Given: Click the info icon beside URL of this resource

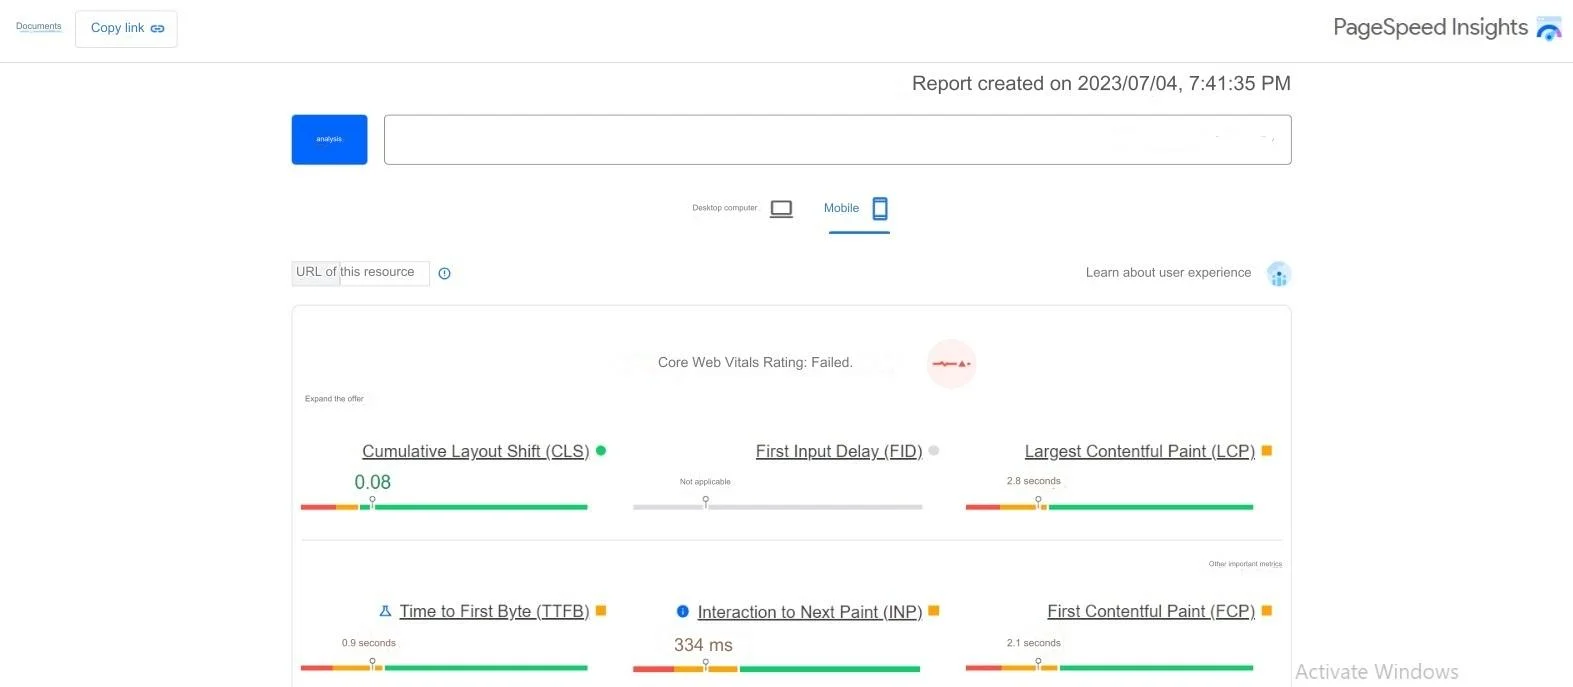Looking at the screenshot, I should pos(445,273).
